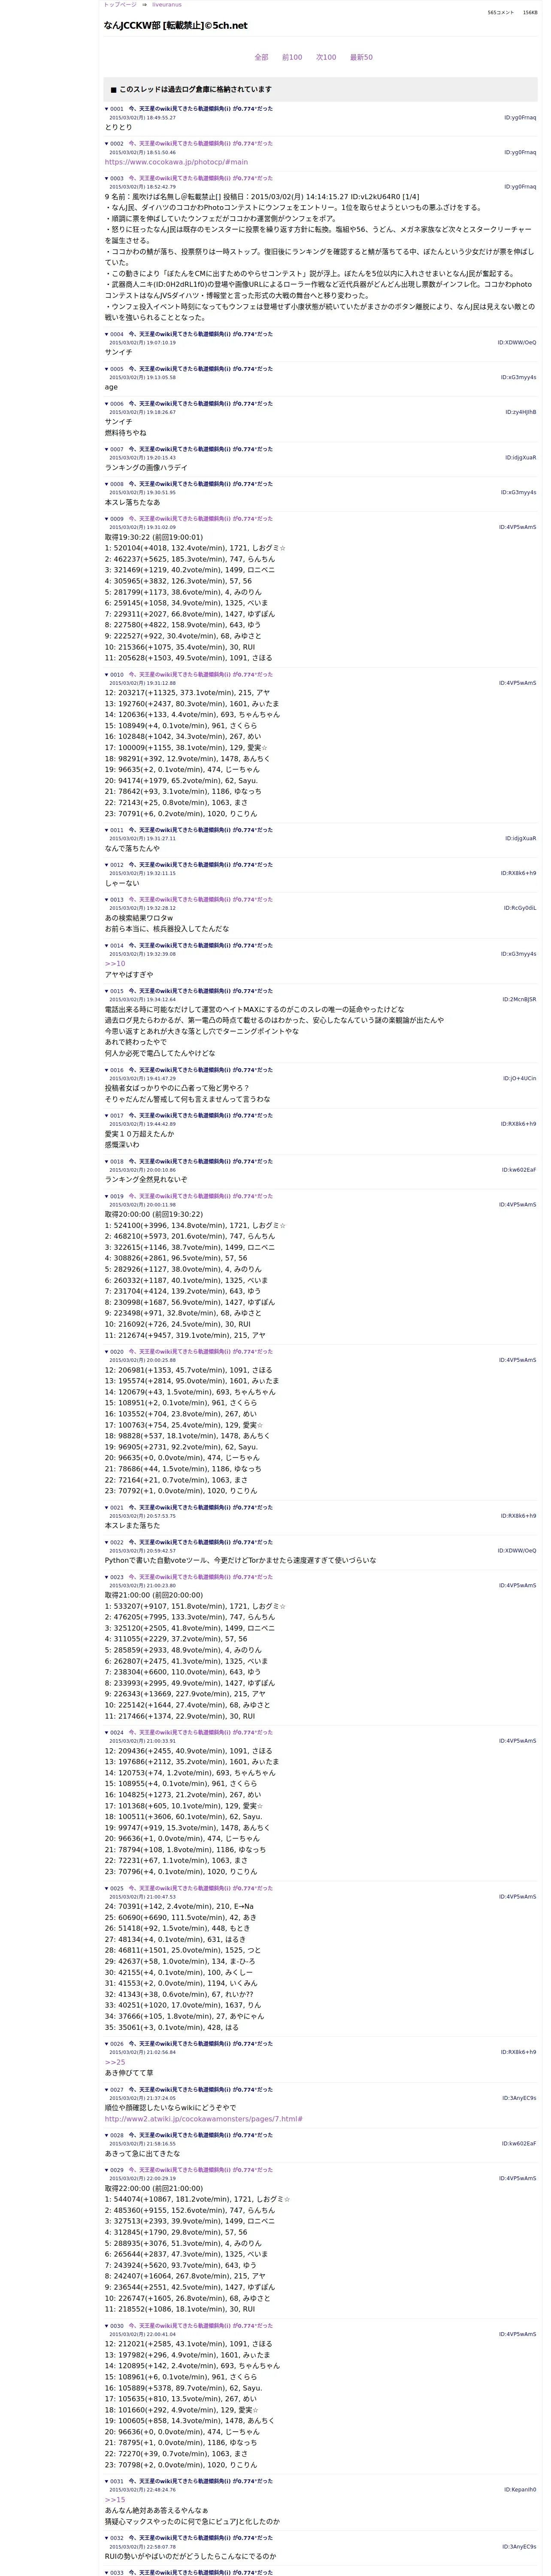Expand the menu triangle of post 0030
The height and width of the screenshot is (2576, 551).
click(x=107, y=2326)
